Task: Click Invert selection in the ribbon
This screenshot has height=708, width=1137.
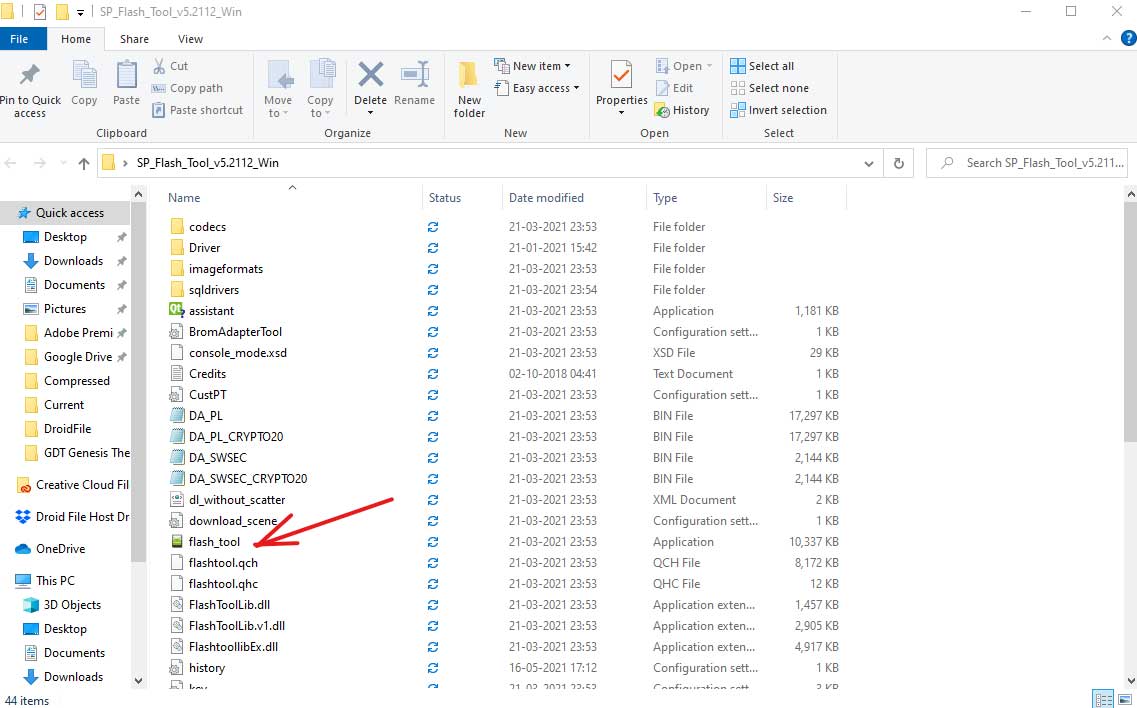Action: coord(778,110)
